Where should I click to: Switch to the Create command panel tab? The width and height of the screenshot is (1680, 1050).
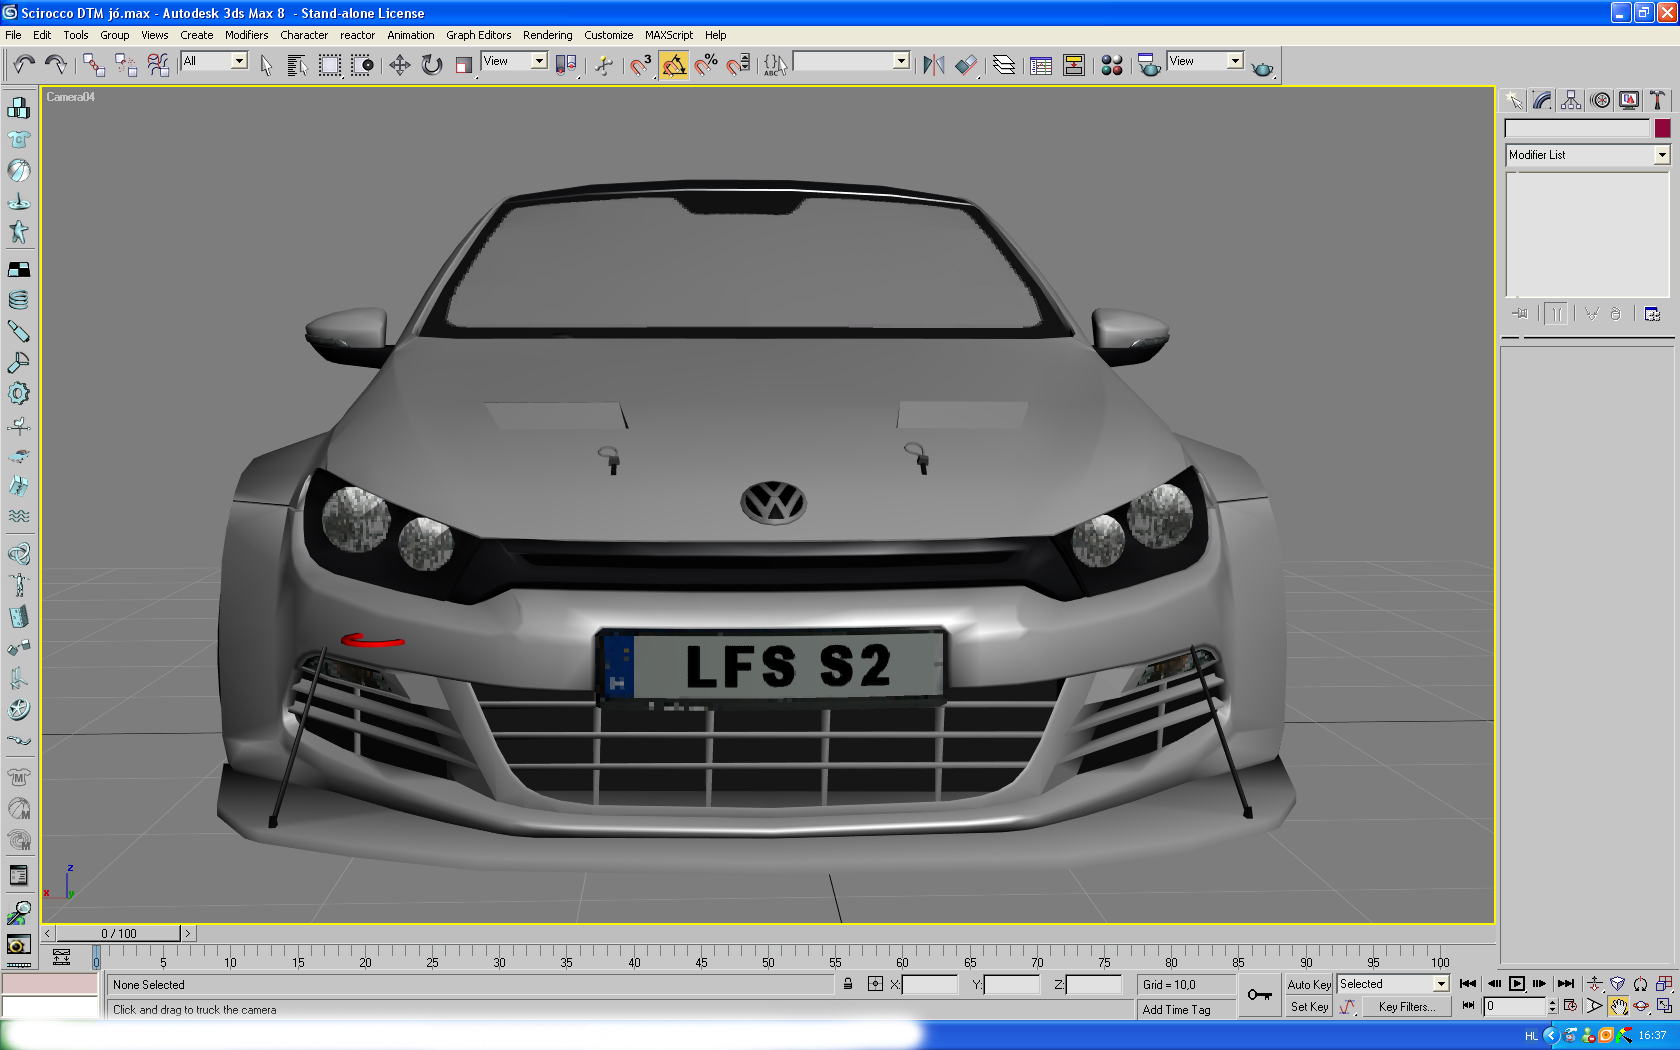[1514, 100]
